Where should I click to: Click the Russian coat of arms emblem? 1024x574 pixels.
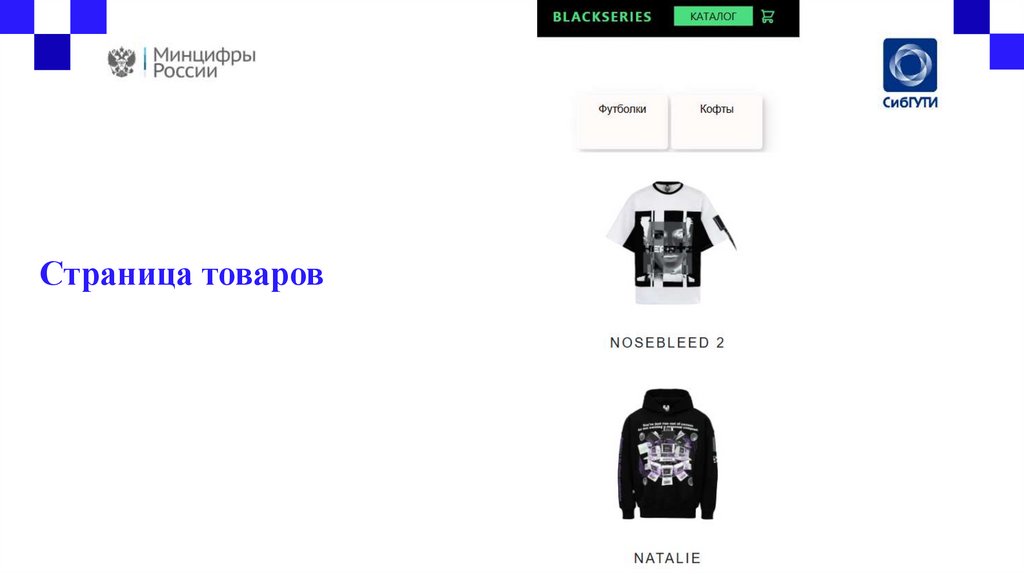point(121,62)
